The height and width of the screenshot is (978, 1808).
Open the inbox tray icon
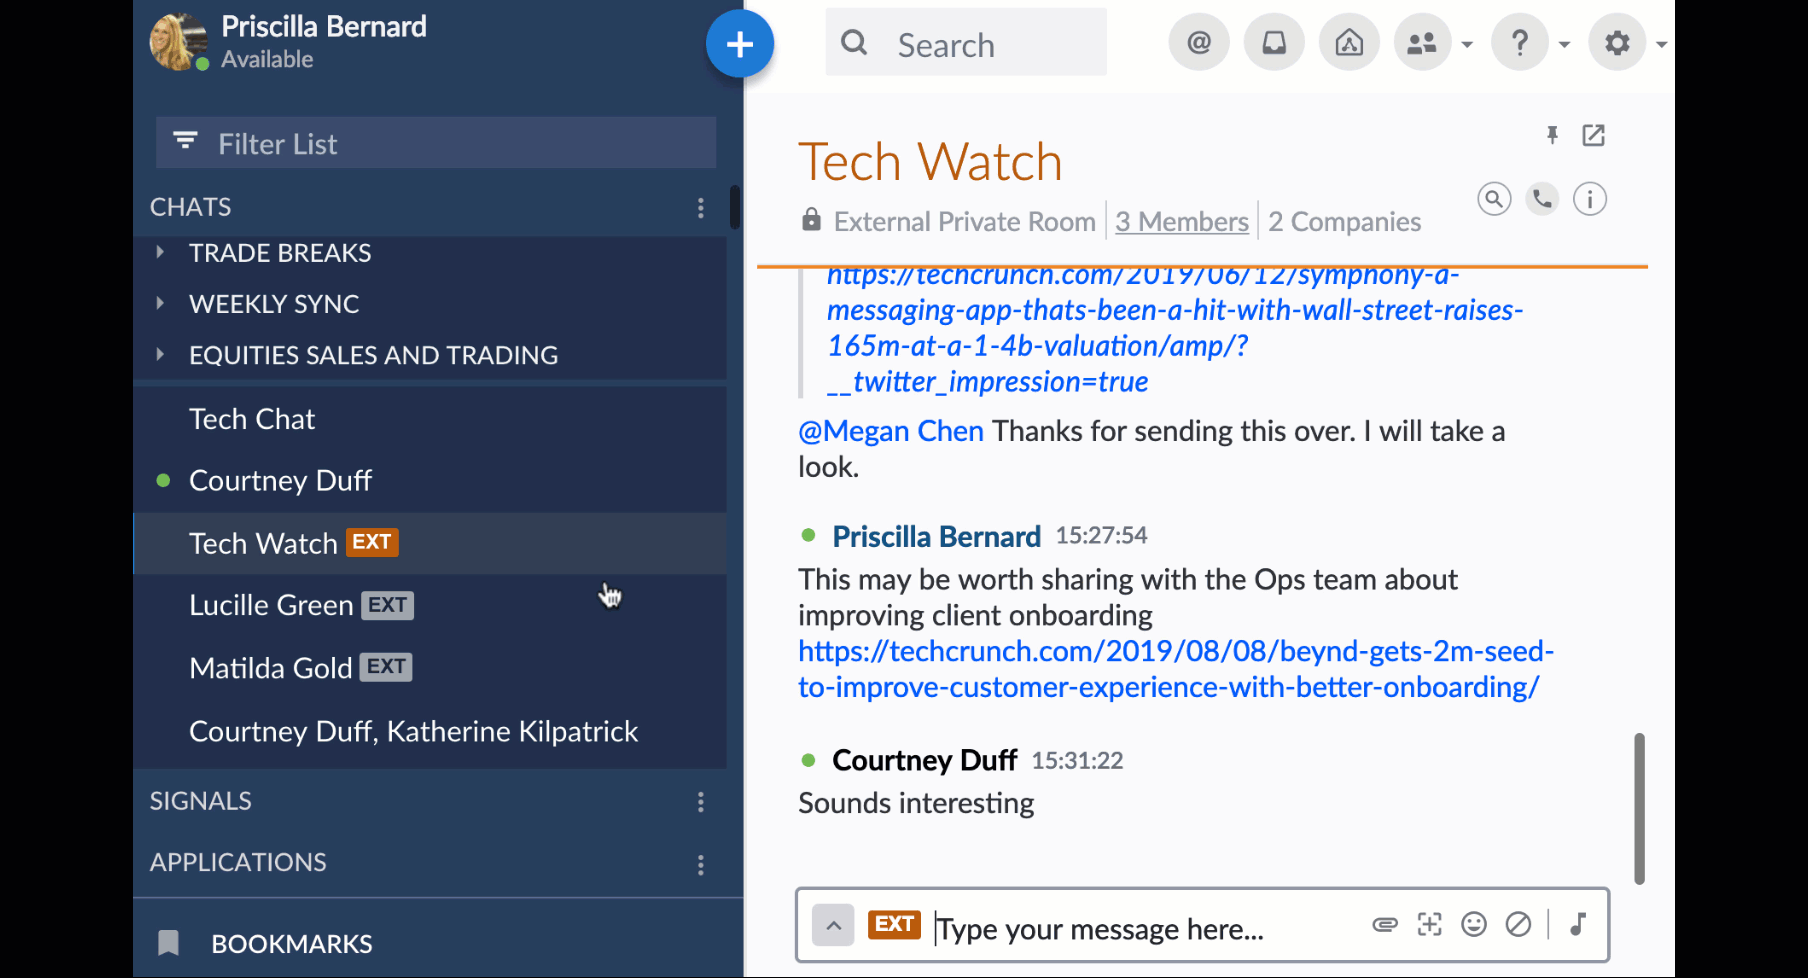click(1273, 43)
